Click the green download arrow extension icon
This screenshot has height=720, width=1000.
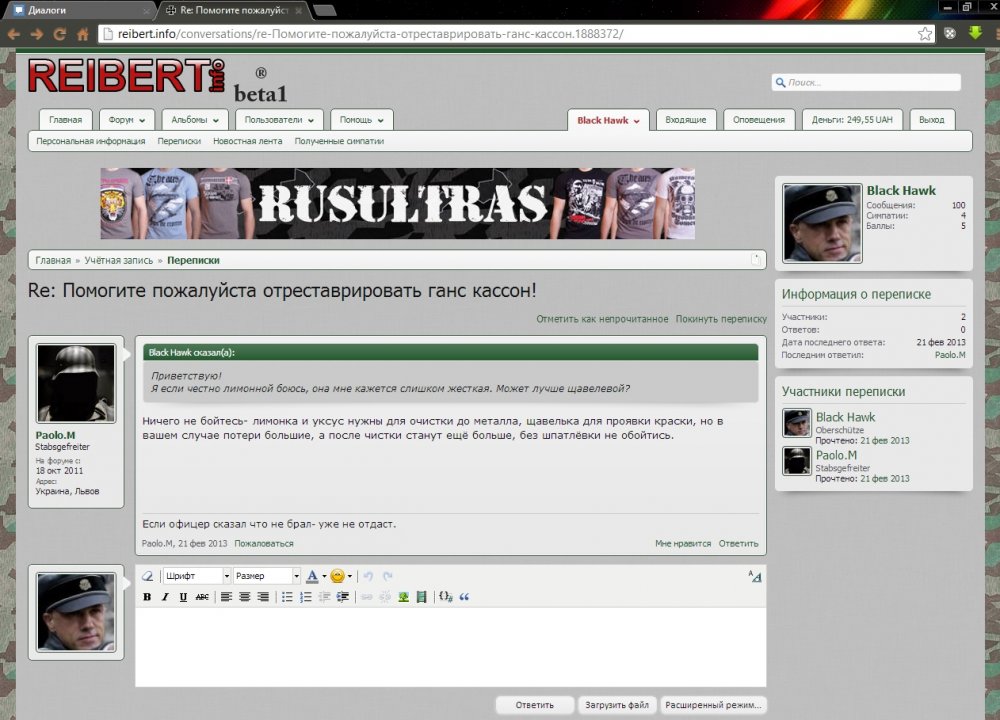[x=975, y=33]
